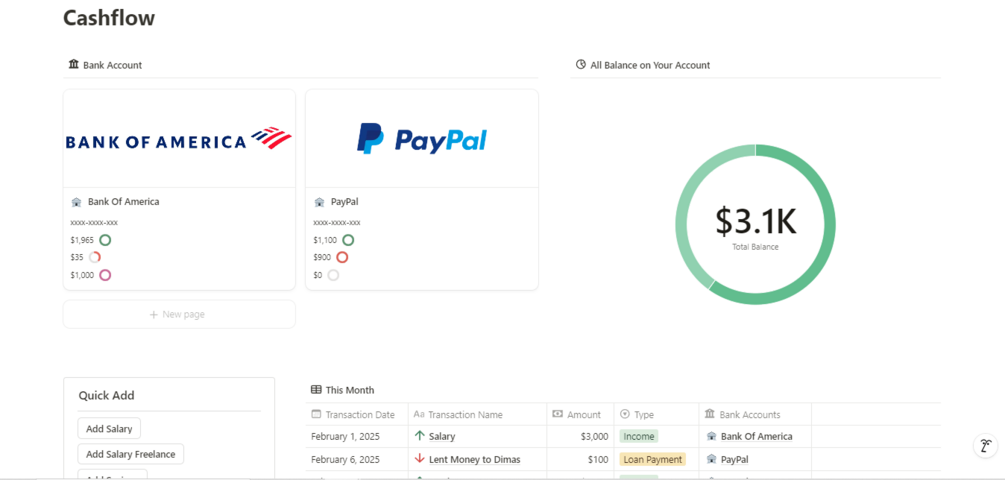Click the select icon in Type column header
Image resolution: width=1005 pixels, height=480 pixels.
pyautogui.click(x=626, y=414)
